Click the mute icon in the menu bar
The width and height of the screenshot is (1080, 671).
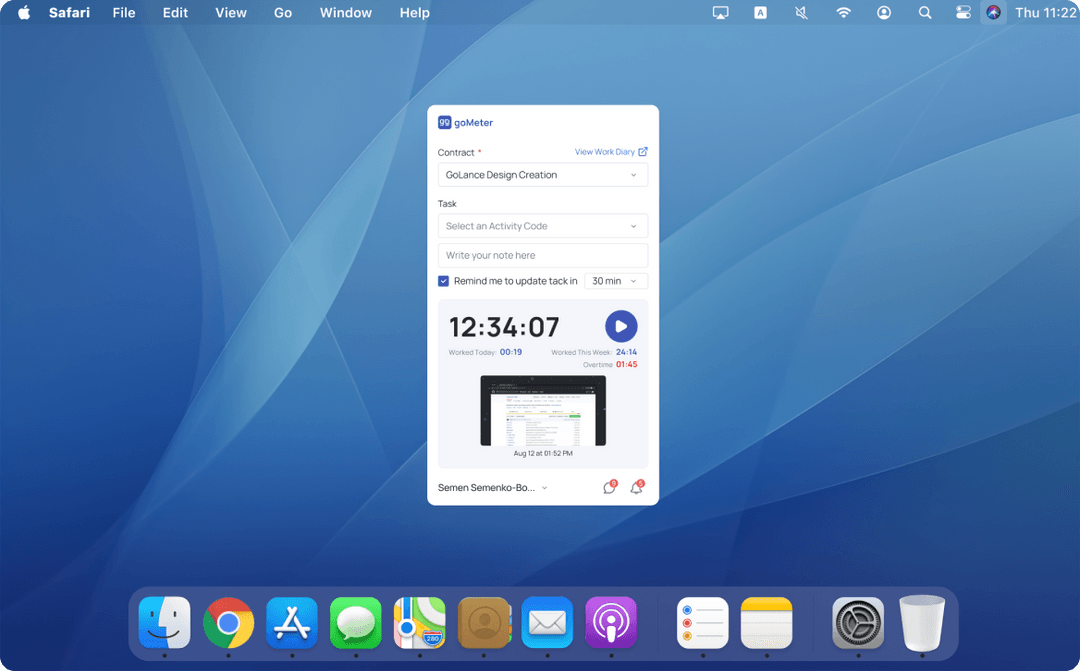pos(801,13)
